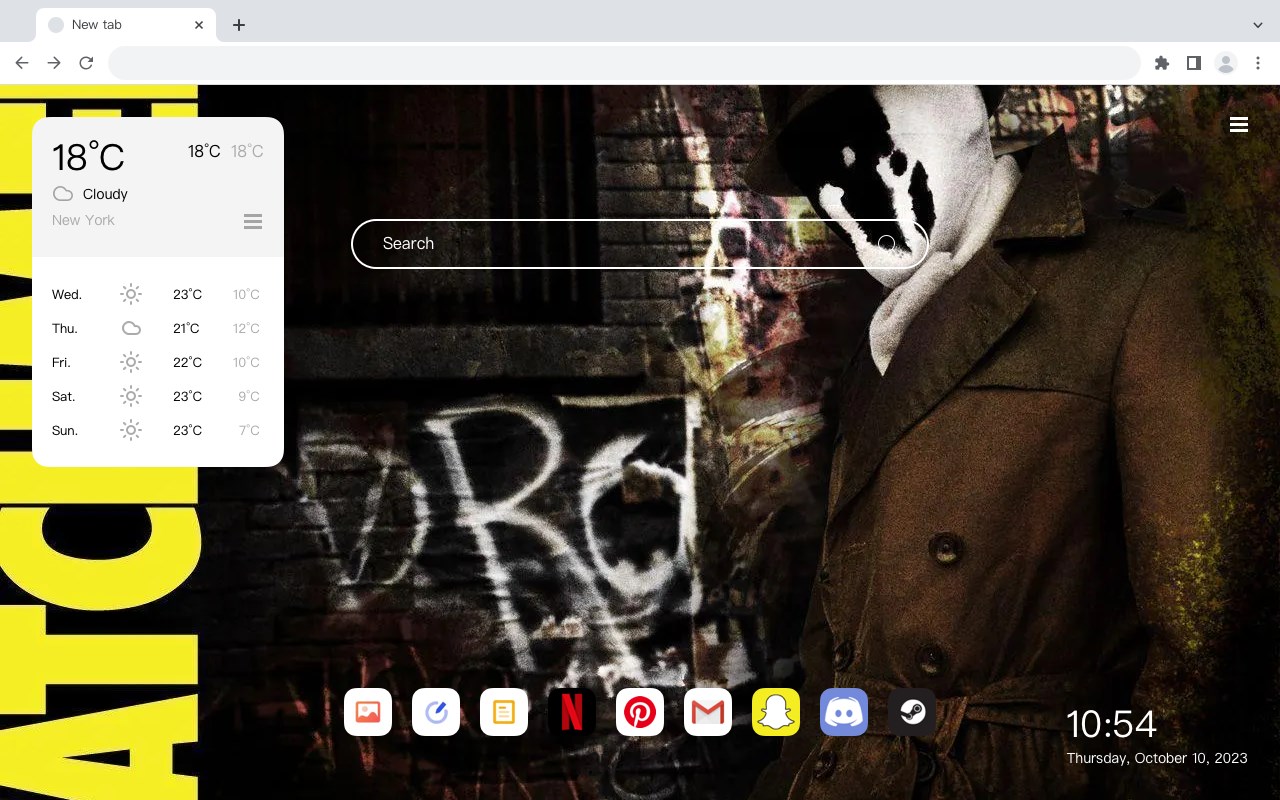Click the large 18°C current temperature
The height and width of the screenshot is (800, 1280).
click(x=88, y=157)
